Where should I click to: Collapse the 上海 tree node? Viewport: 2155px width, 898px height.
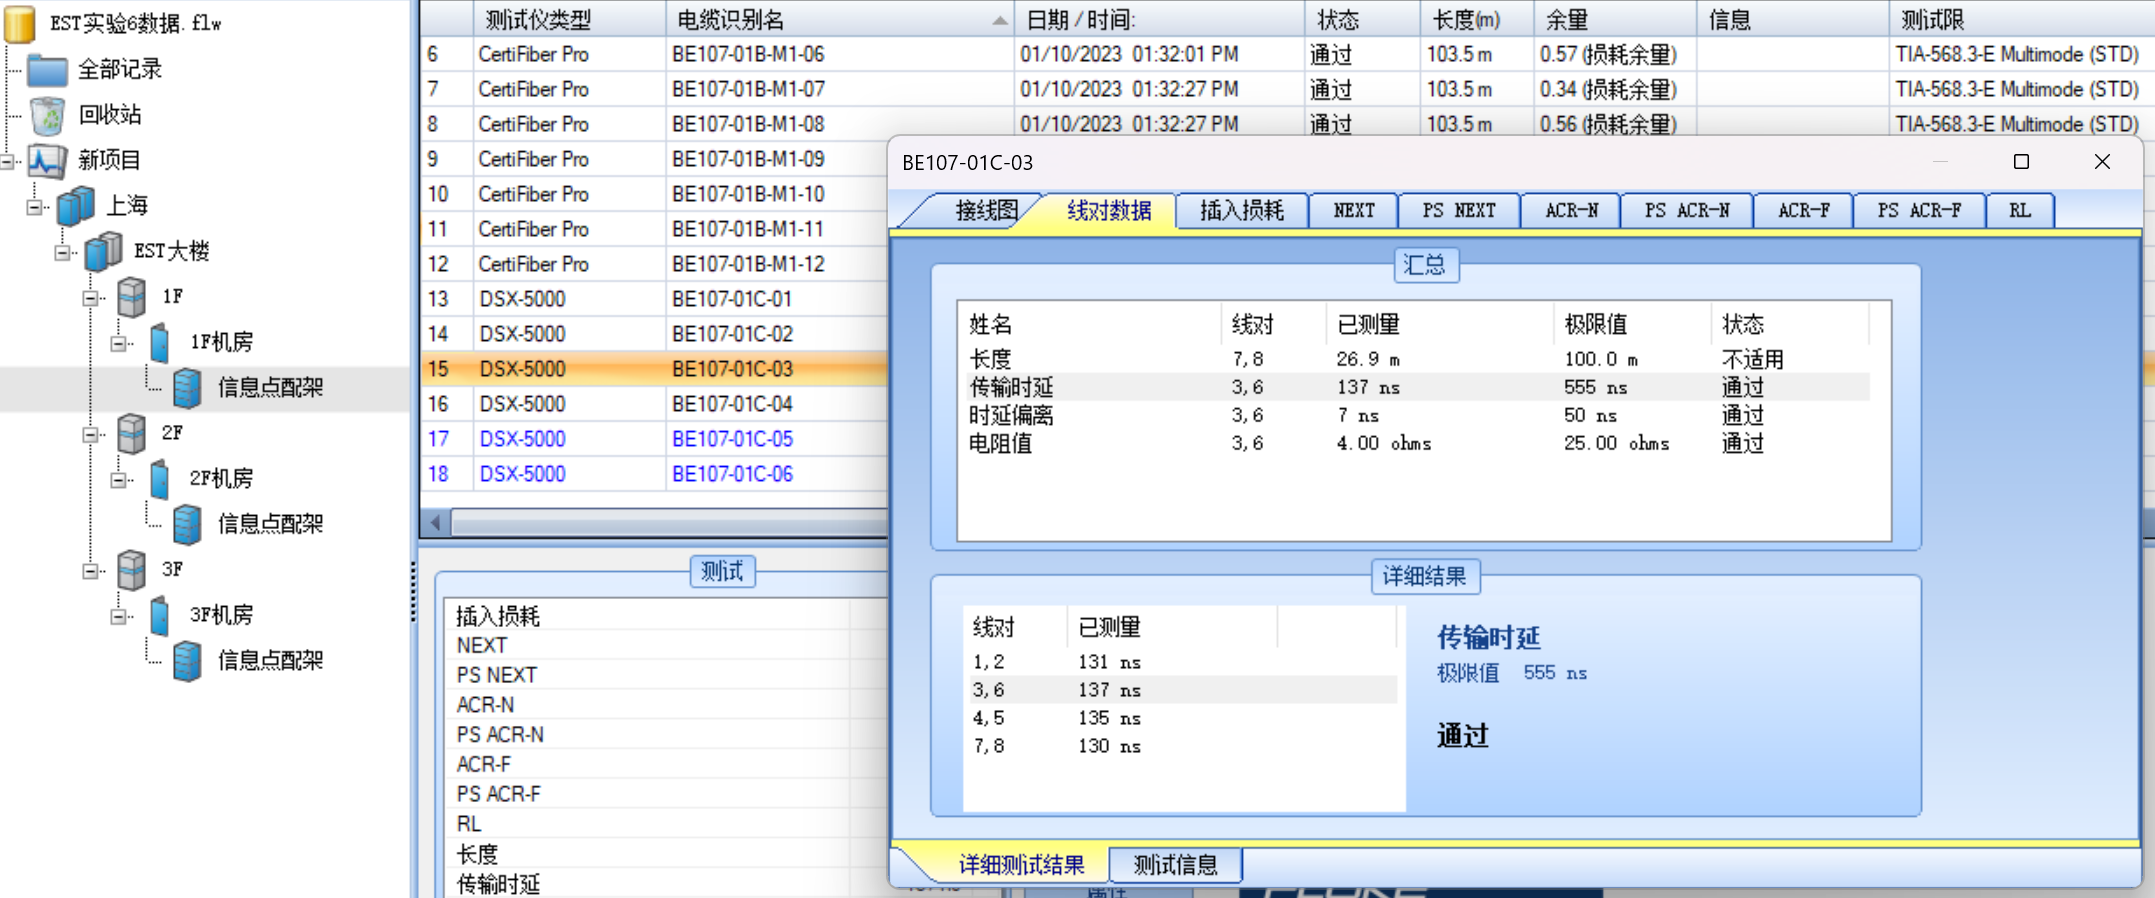tap(35, 206)
